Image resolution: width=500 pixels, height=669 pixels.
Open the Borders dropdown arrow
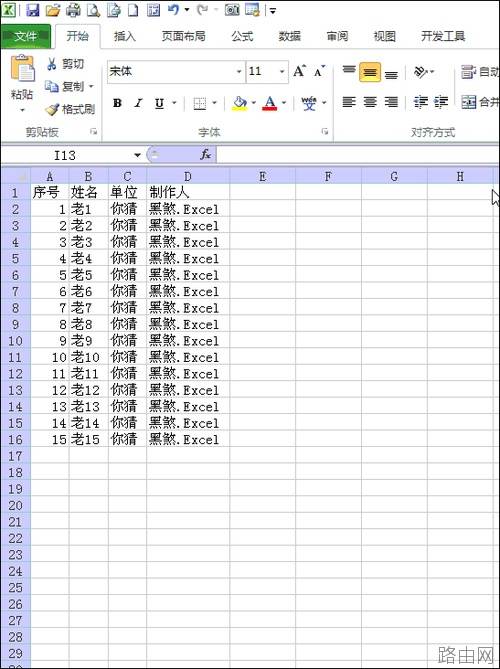(214, 103)
